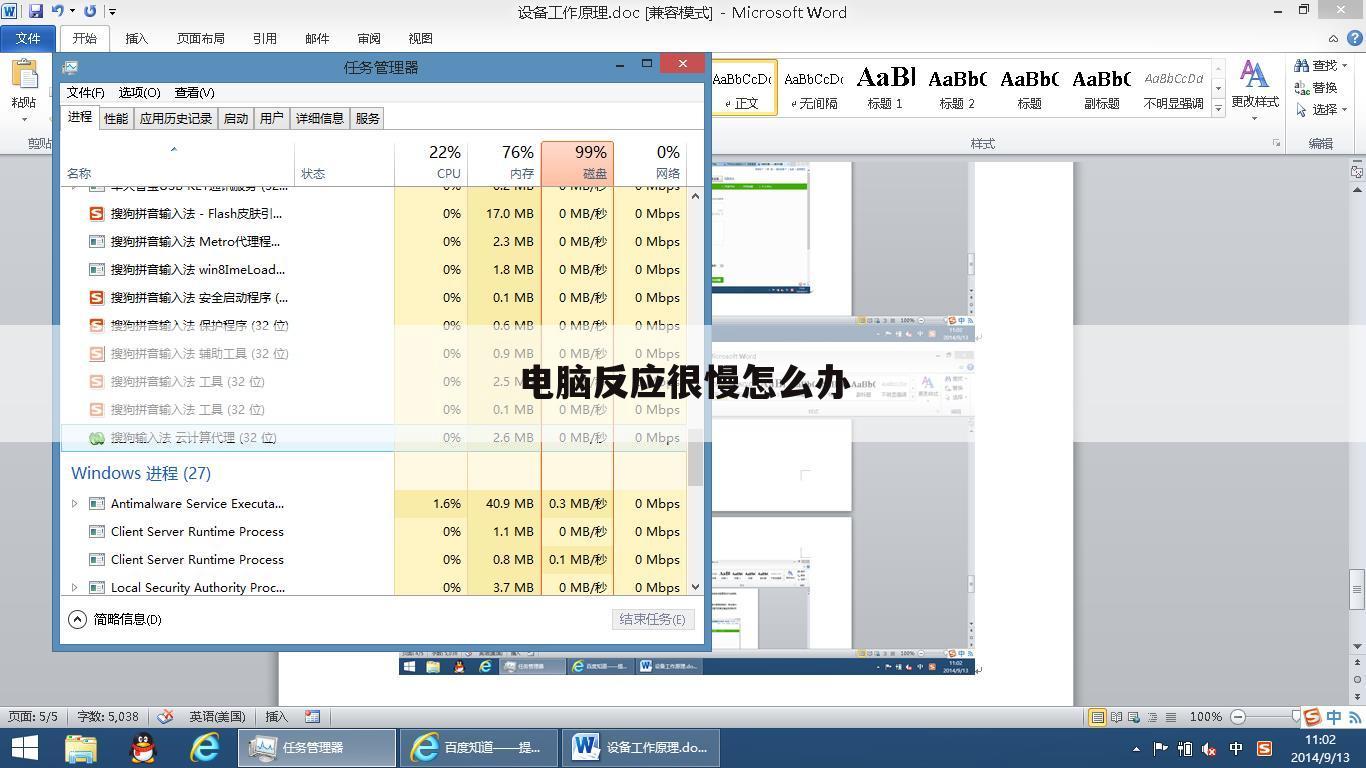Click the Previous Page double-arrow in Word scrollbar
This screenshot has height=768, width=1366.
pos(1357,664)
